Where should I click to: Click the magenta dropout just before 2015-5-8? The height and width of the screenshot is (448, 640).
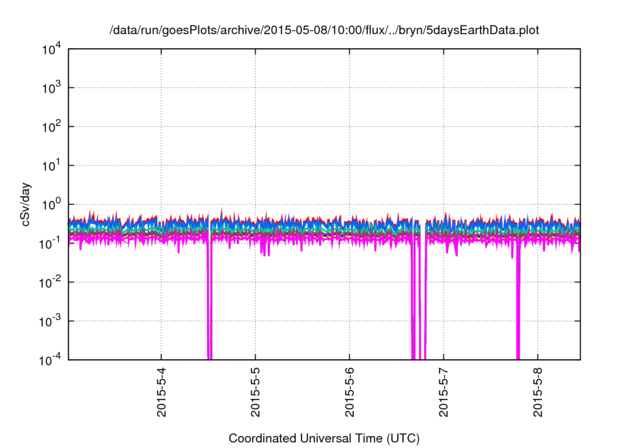point(518,302)
